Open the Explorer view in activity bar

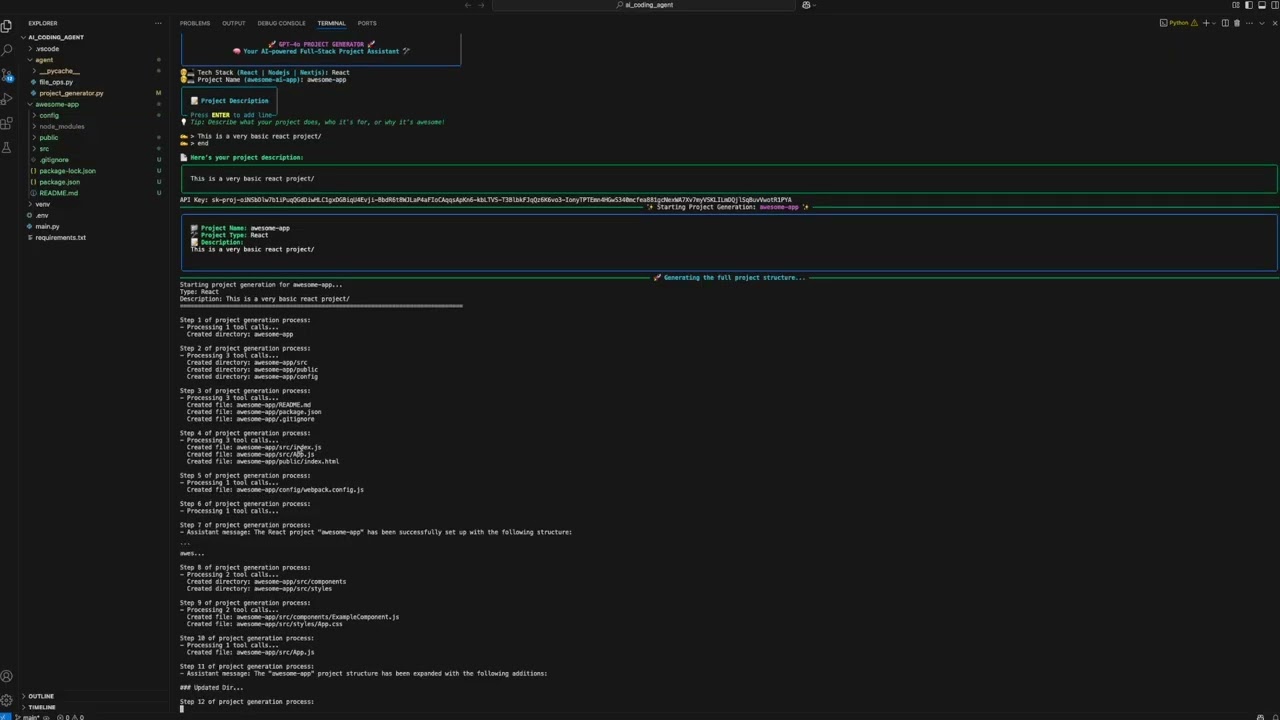tap(7, 26)
